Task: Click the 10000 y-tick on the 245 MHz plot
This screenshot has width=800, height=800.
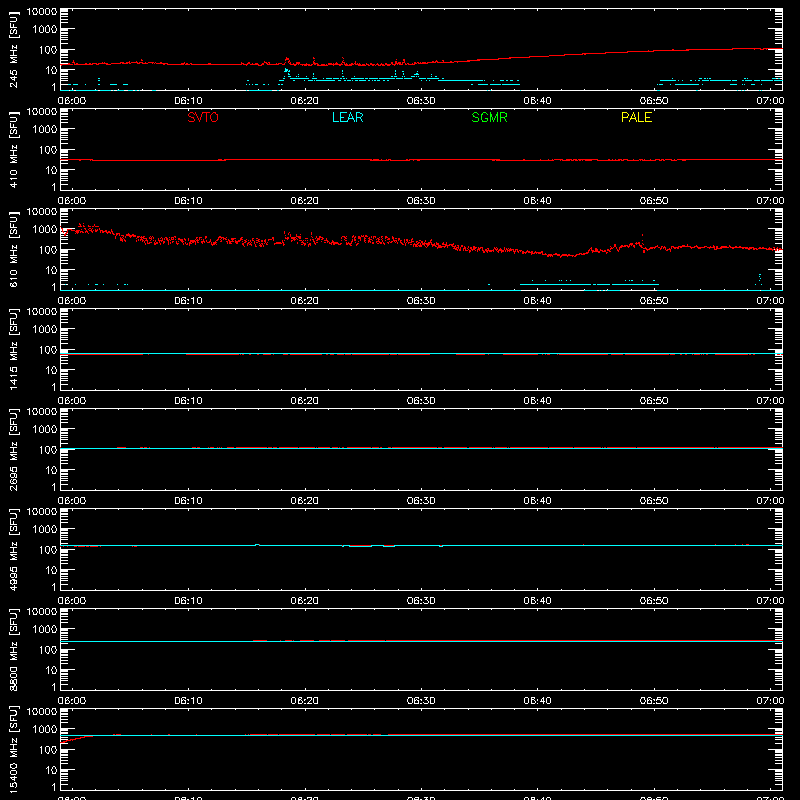Action: [x=42, y=12]
